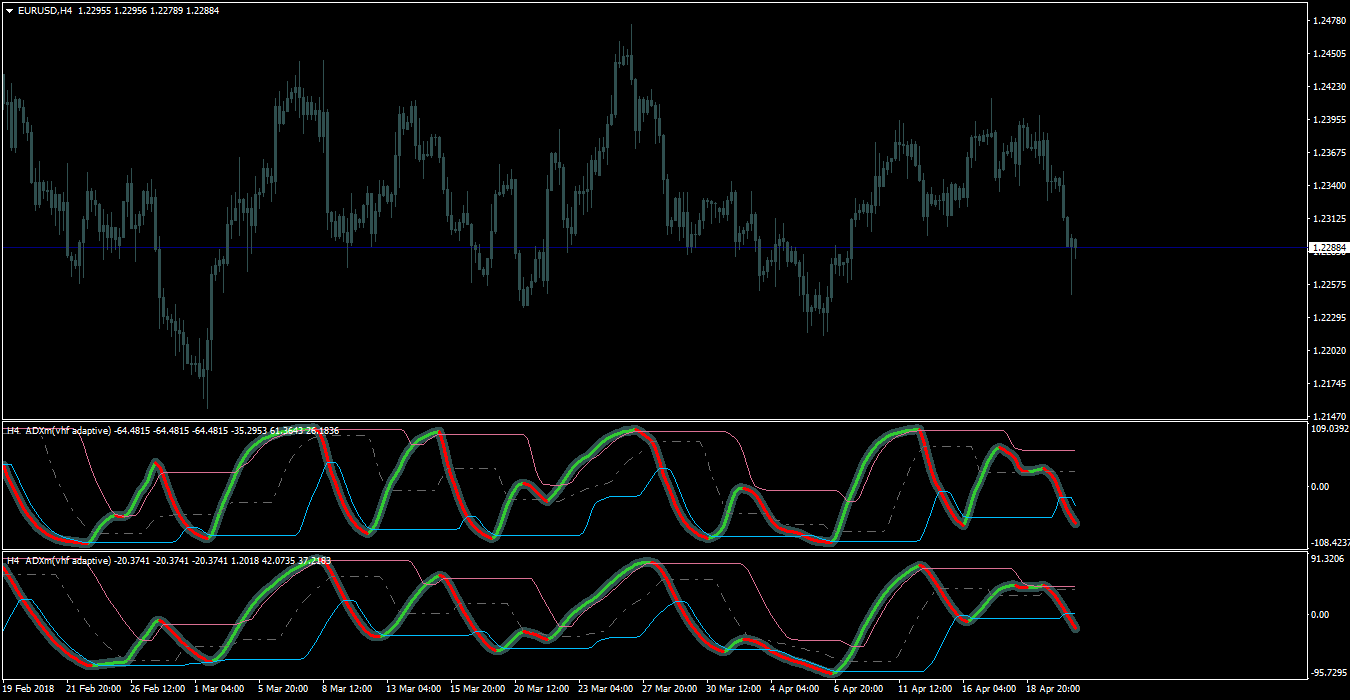
Task: Click the EURUSD,H4 chart title text
Action: [44, 10]
